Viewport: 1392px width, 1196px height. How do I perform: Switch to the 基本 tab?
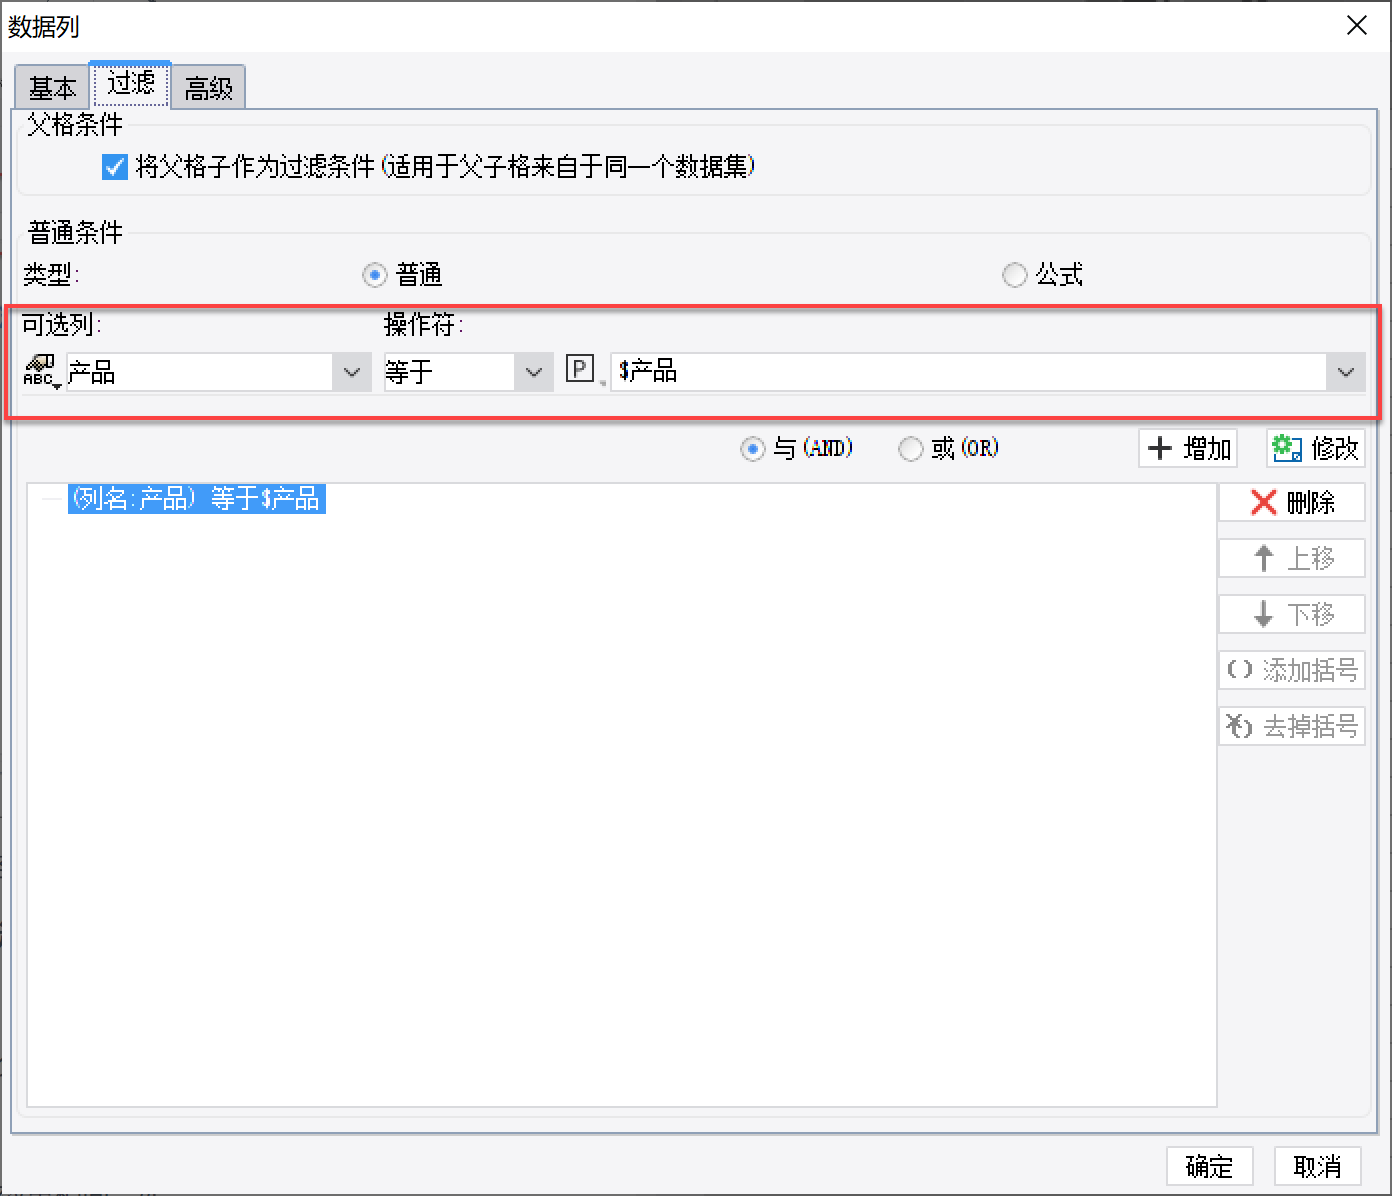pyautogui.click(x=52, y=88)
